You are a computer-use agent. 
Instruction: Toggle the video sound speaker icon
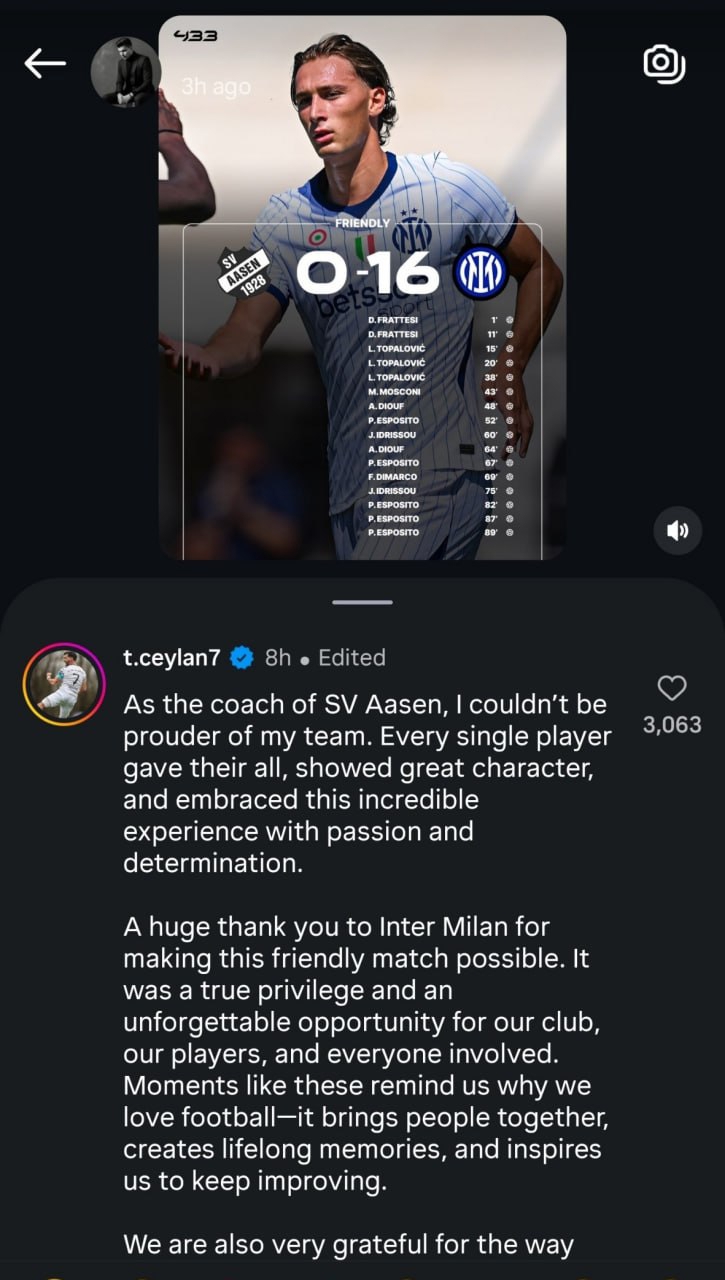[x=678, y=531]
